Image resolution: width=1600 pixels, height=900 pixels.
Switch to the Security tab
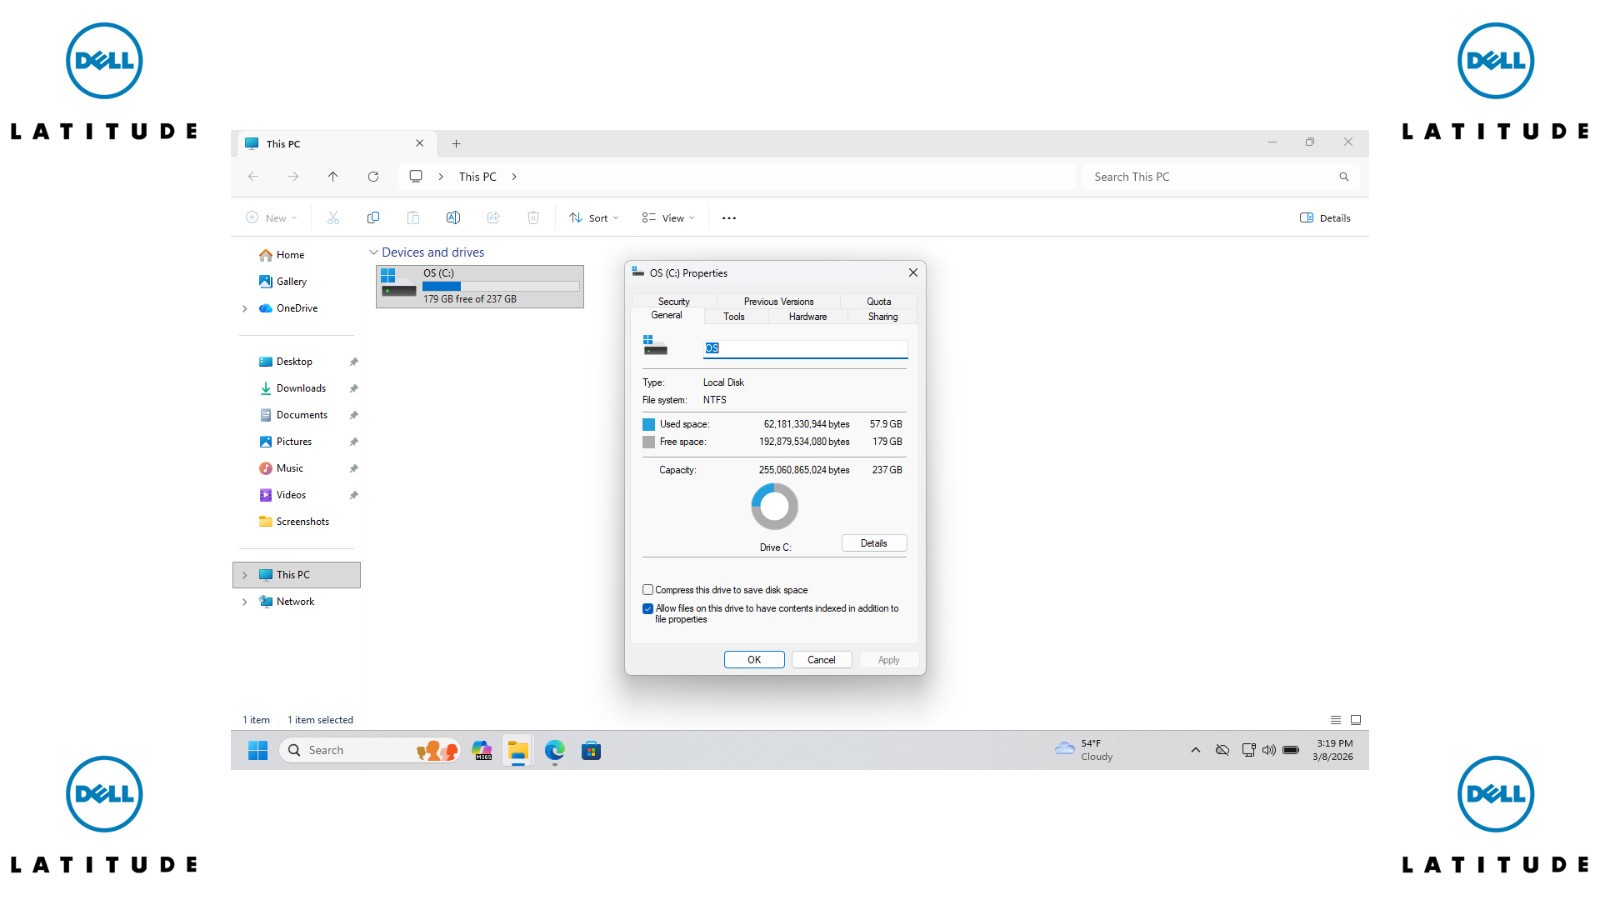coord(674,301)
